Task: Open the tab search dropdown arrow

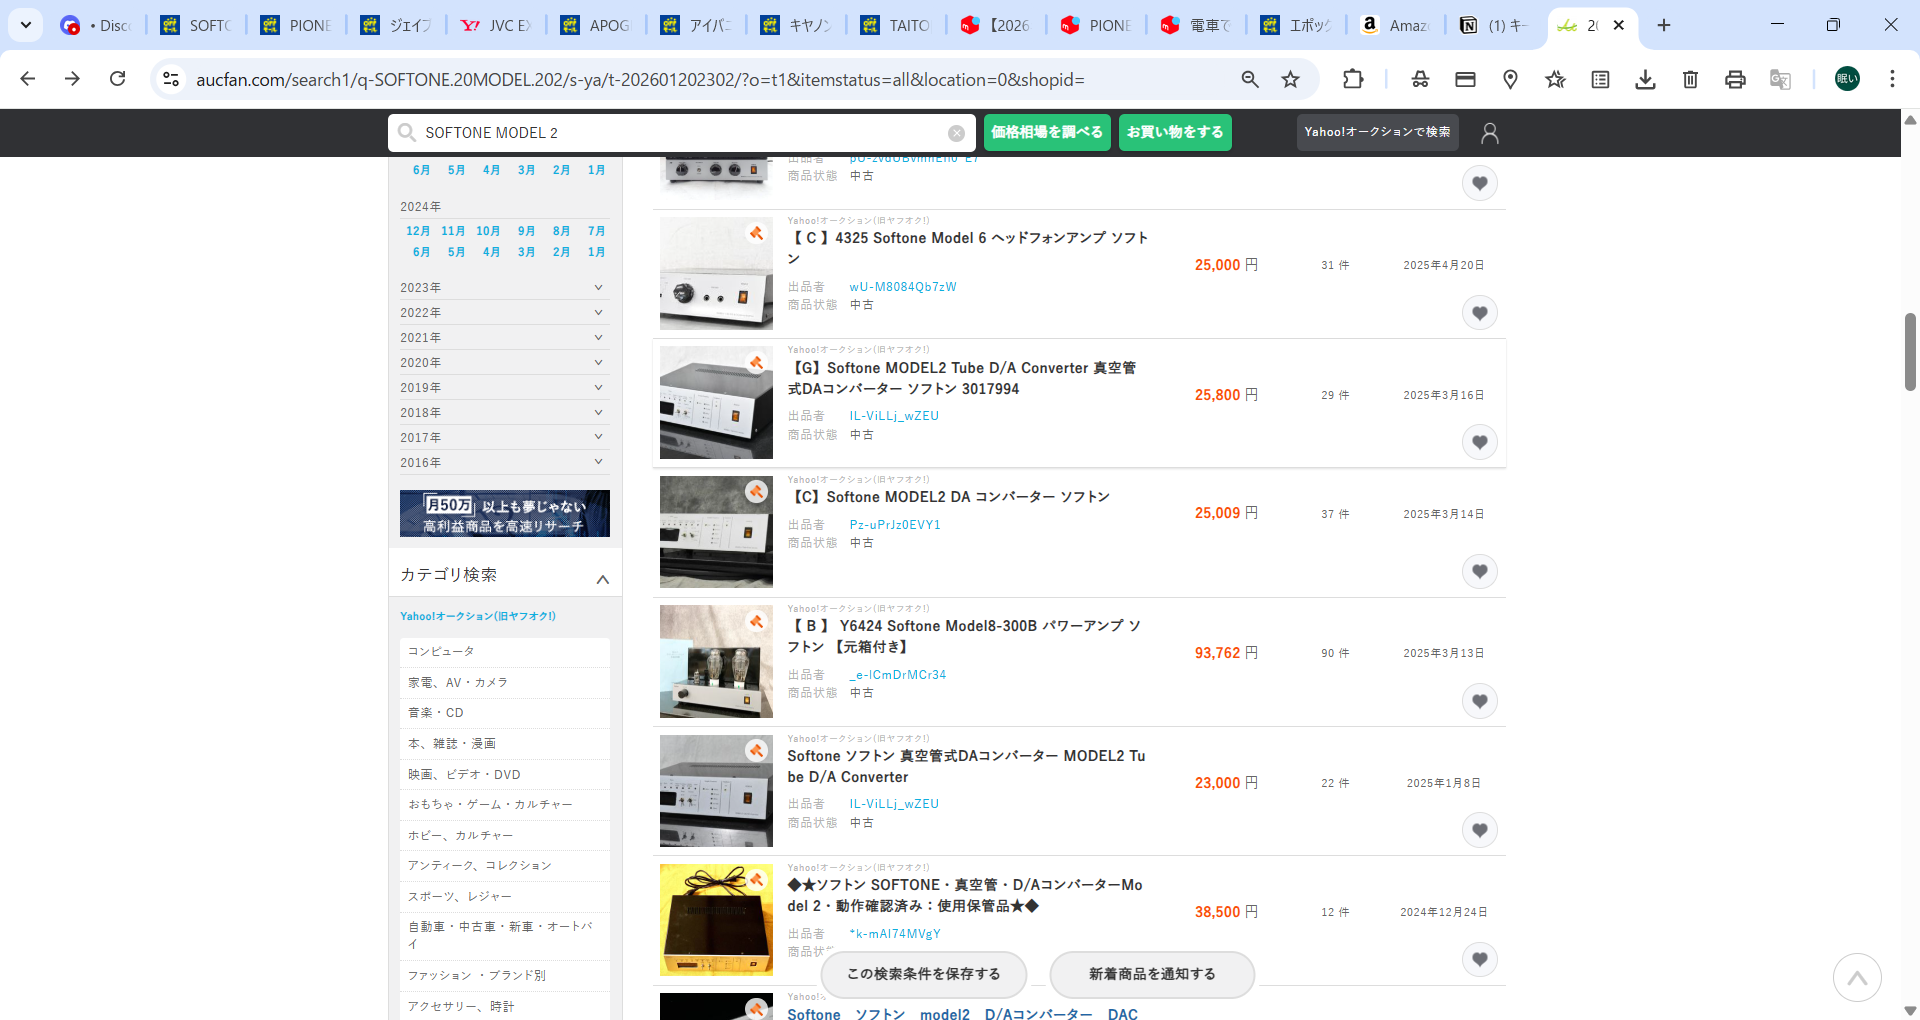Action: pyautogui.click(x=26, y=25)
